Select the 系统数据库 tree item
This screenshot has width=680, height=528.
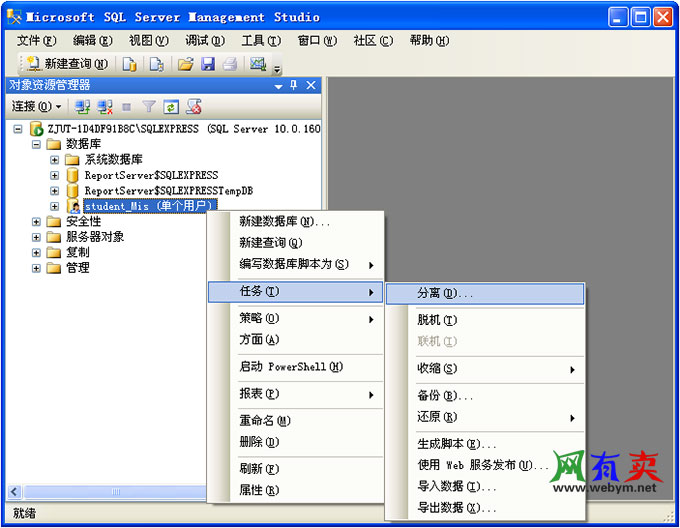(x=113, y=160)
